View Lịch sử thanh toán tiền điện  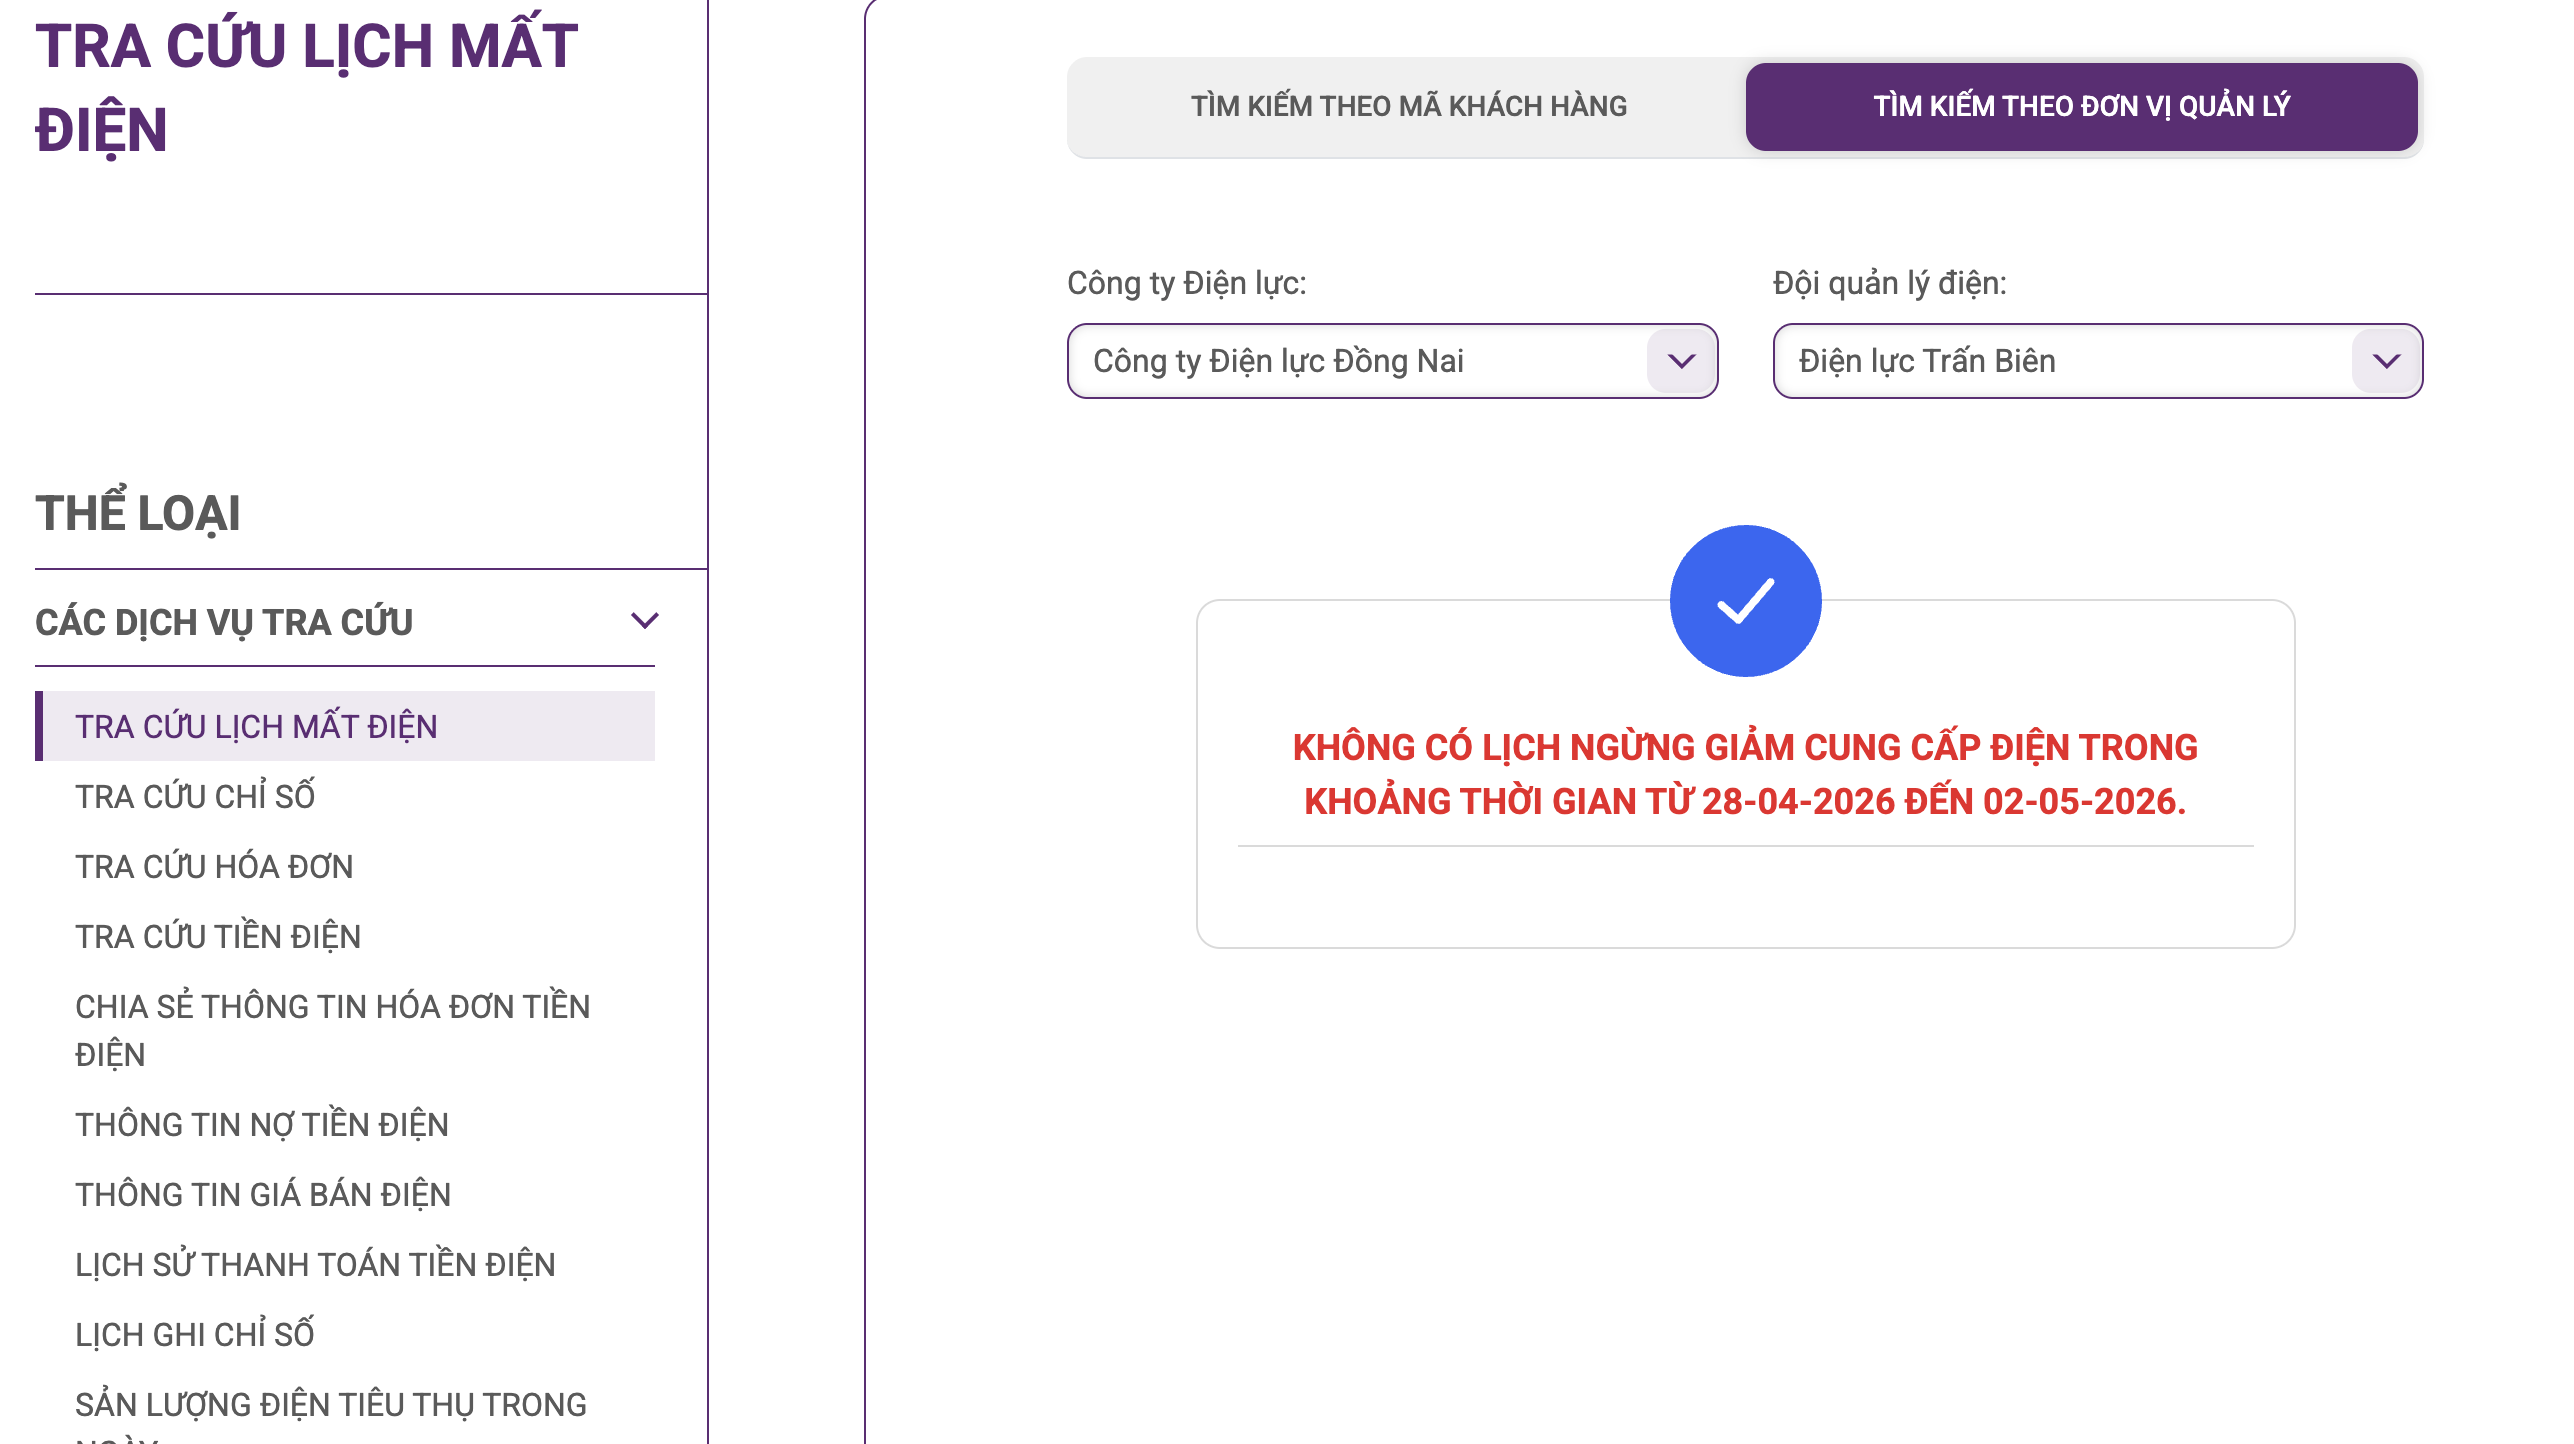pos(315,1264)
